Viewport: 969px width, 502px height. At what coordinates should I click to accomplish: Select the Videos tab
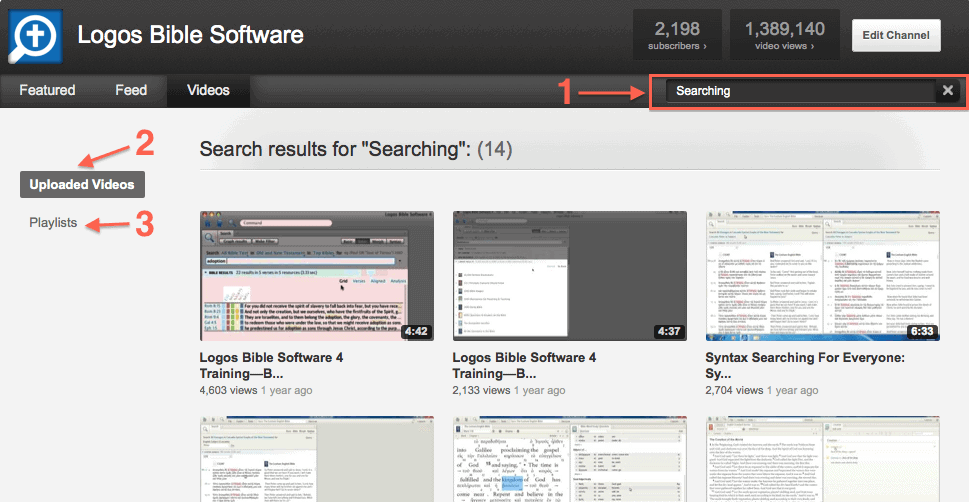point(208,91)
